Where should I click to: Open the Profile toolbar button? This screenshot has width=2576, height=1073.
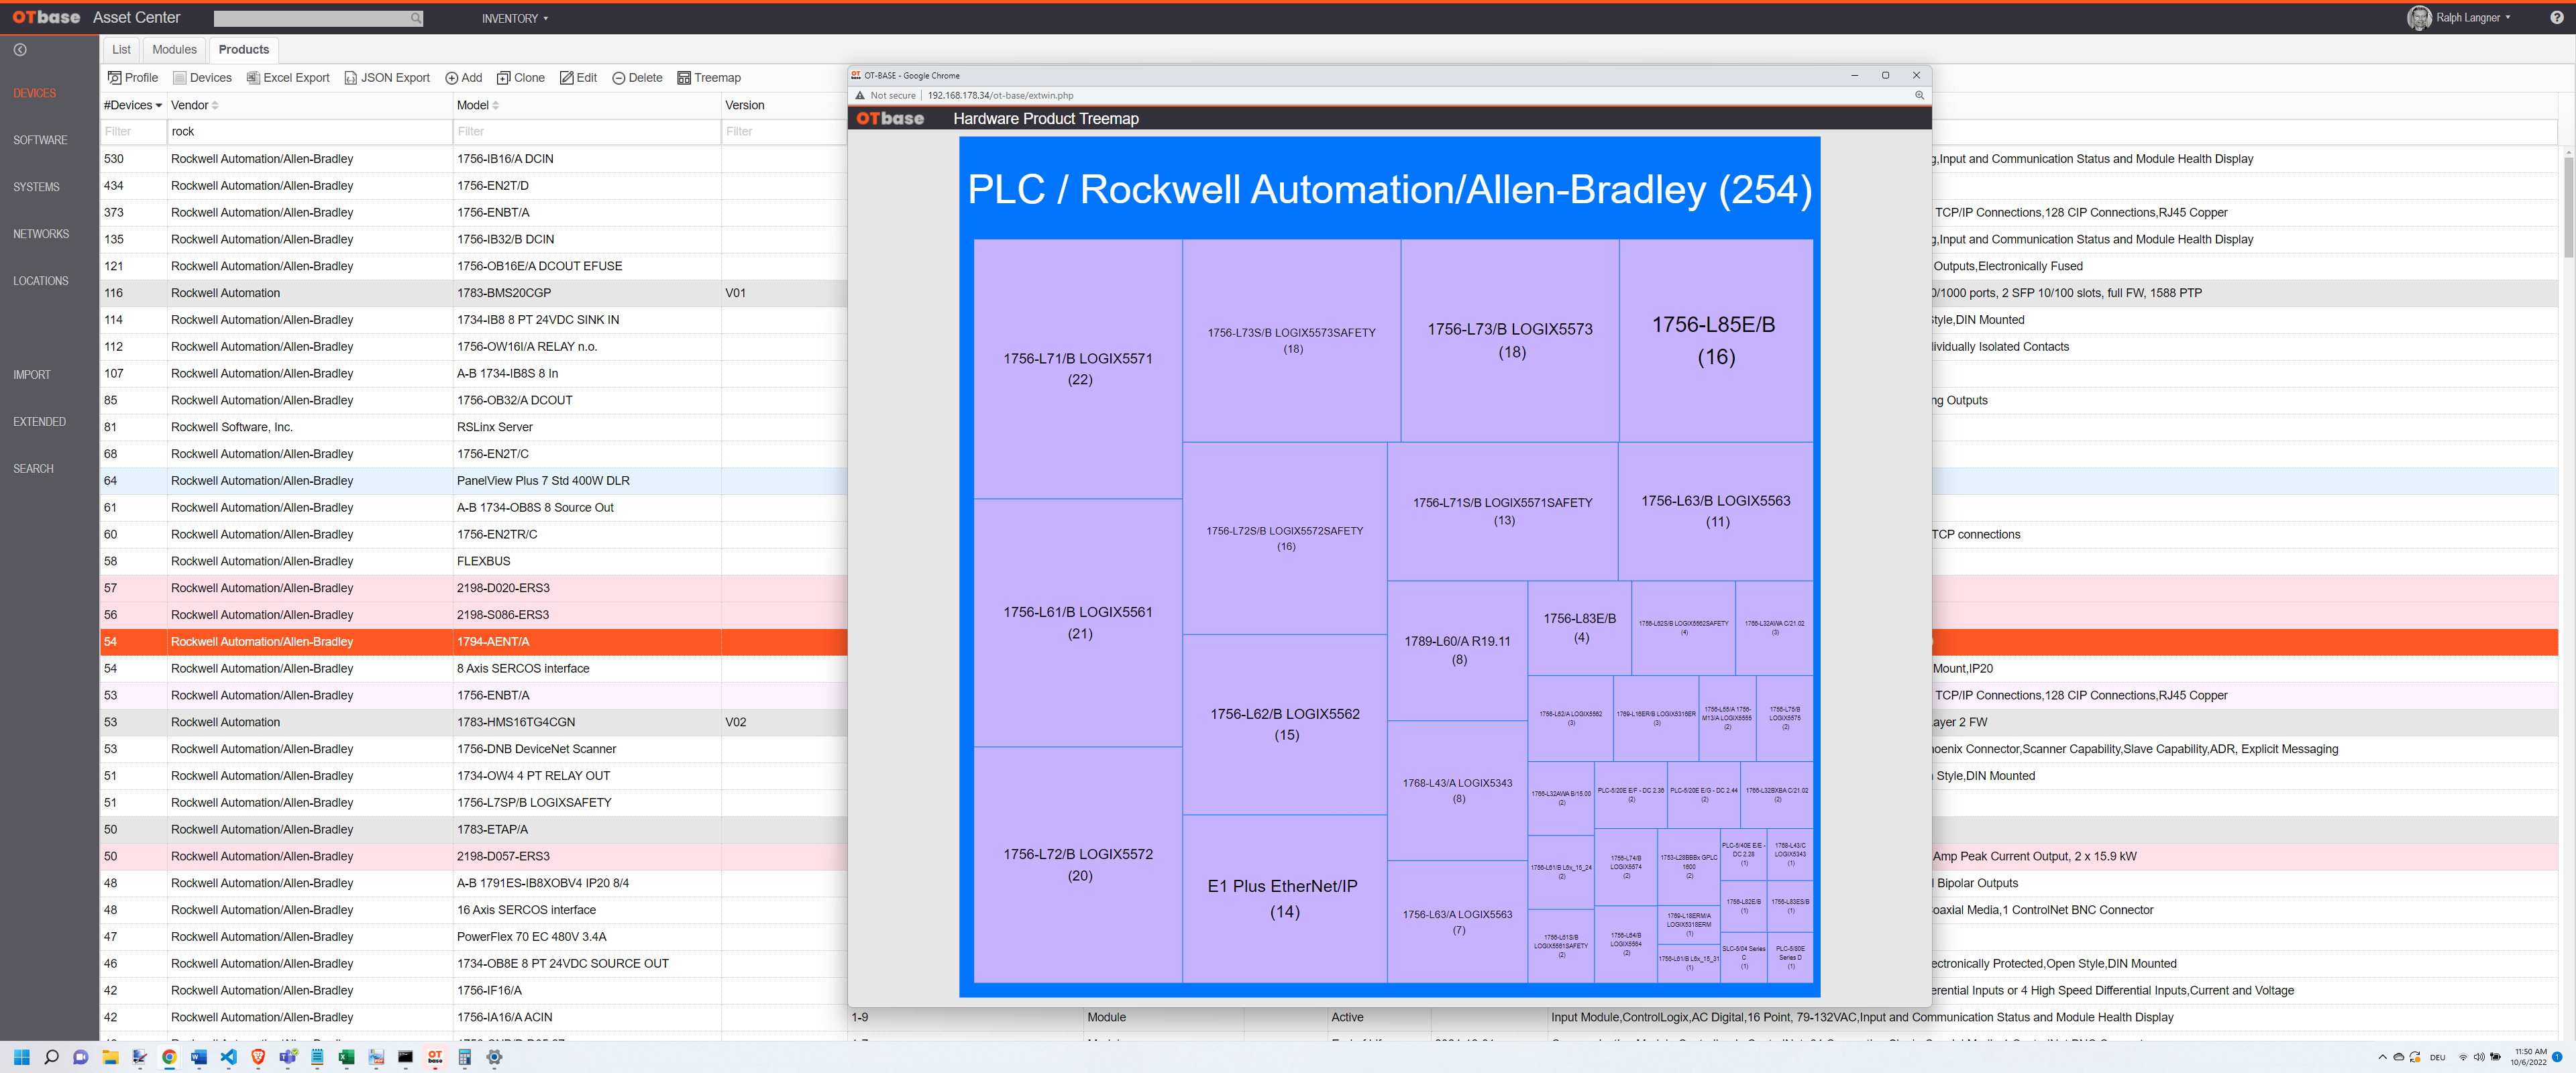tap(133, 78)
